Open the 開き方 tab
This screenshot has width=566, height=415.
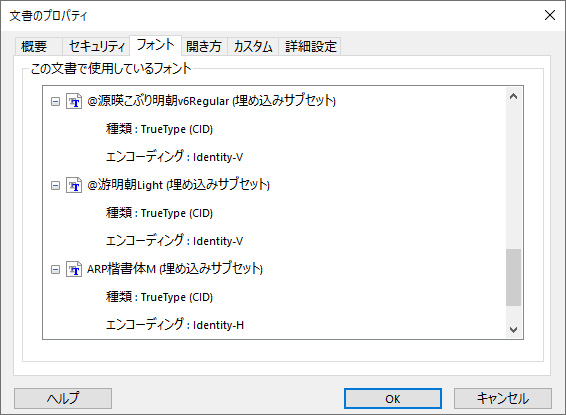coord(204,46)
